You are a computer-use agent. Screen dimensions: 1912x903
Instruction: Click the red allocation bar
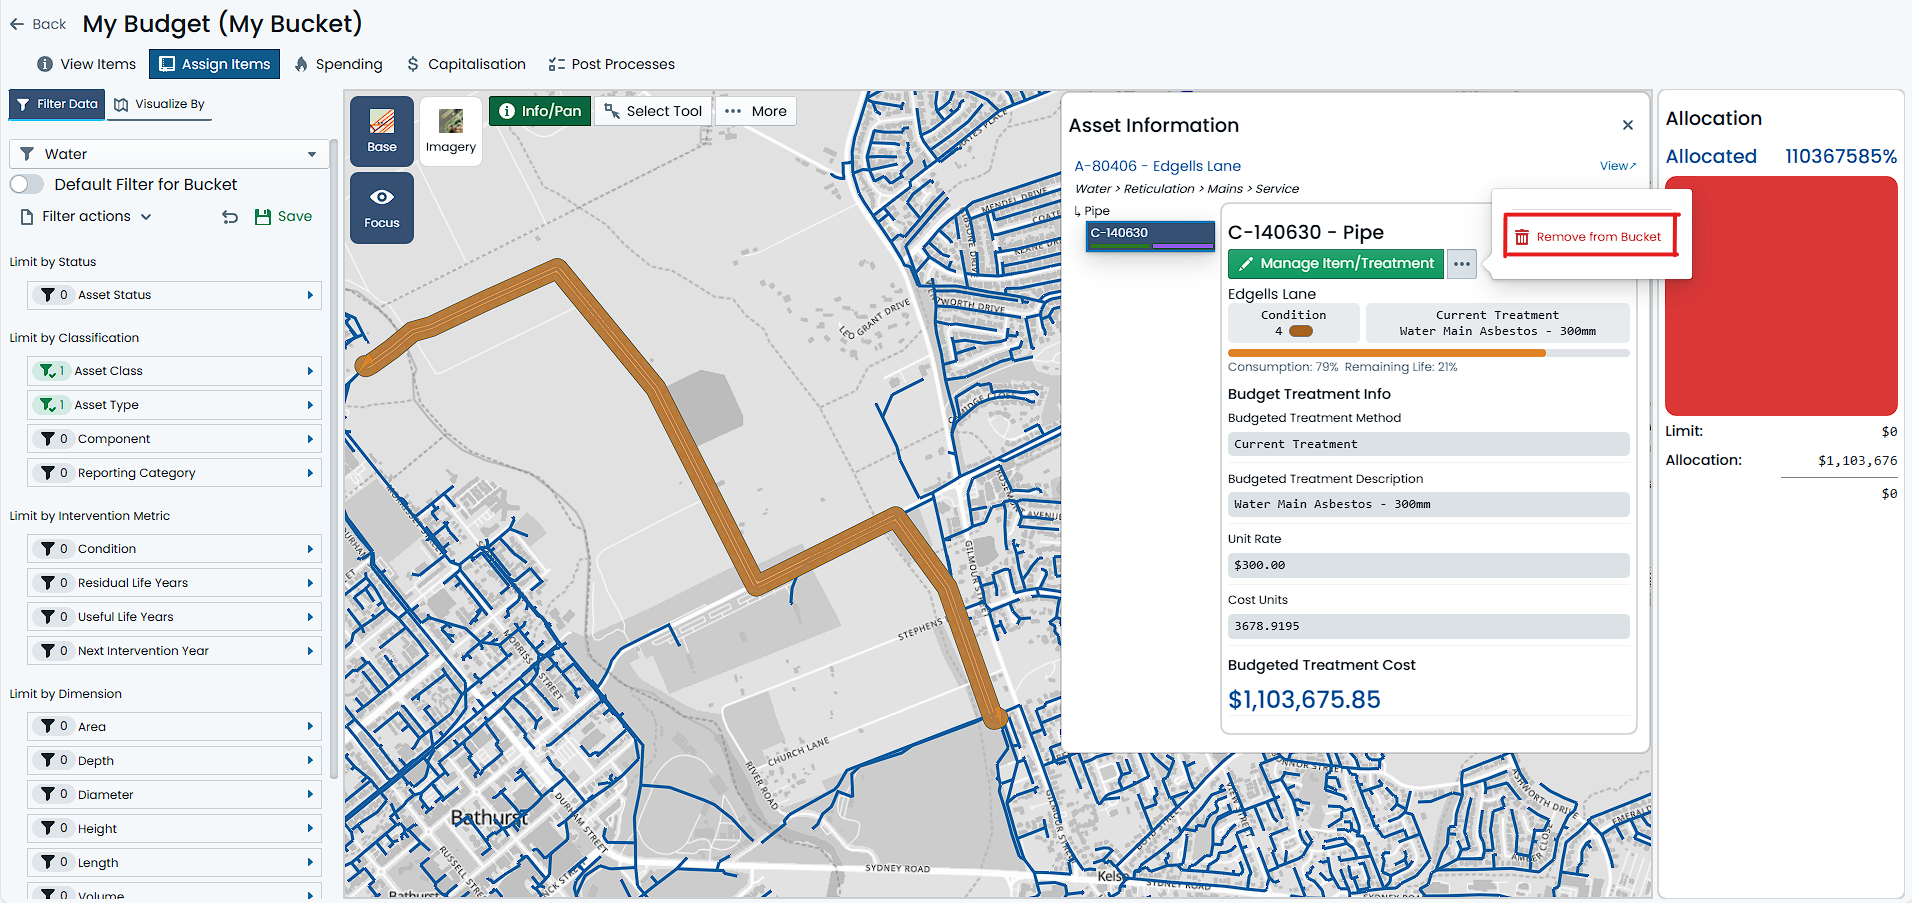(1781, 296)
